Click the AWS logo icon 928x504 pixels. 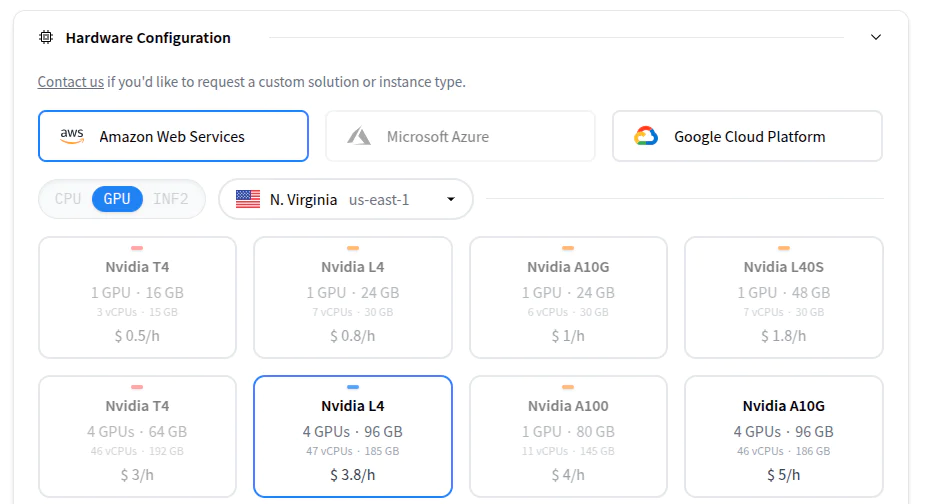(71, 136)
